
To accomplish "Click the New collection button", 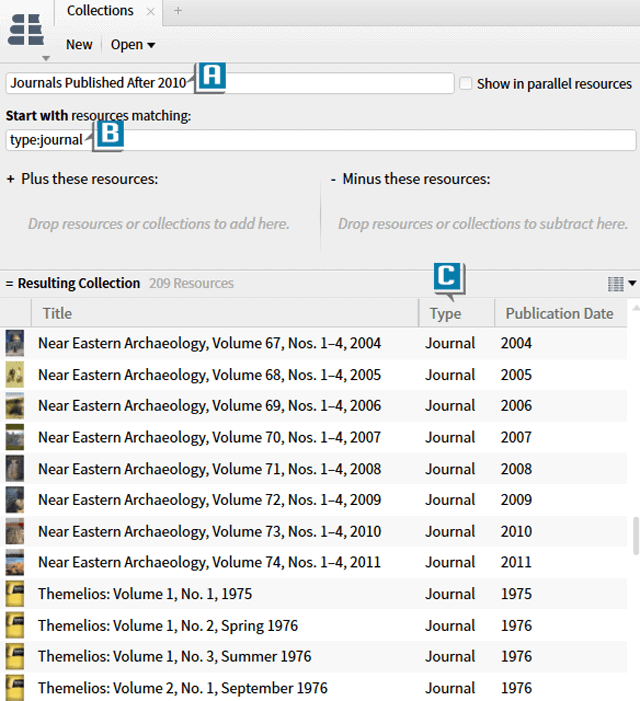I will [79, 45].
